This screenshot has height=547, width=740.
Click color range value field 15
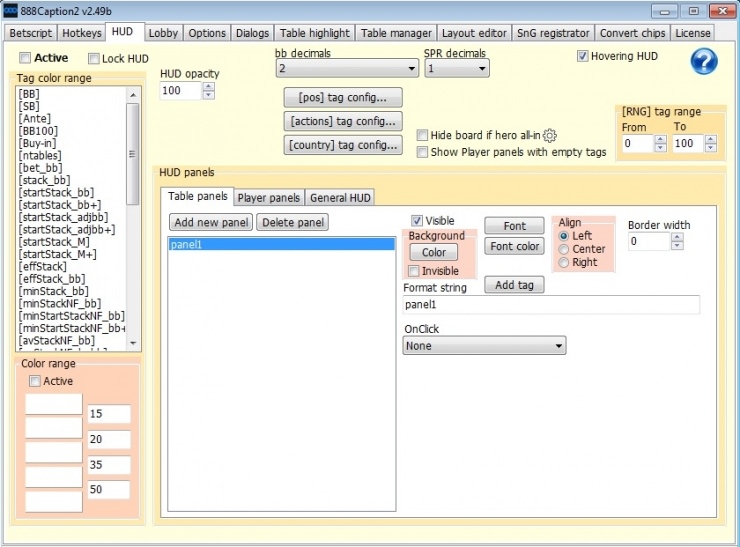tap(109, 414)
